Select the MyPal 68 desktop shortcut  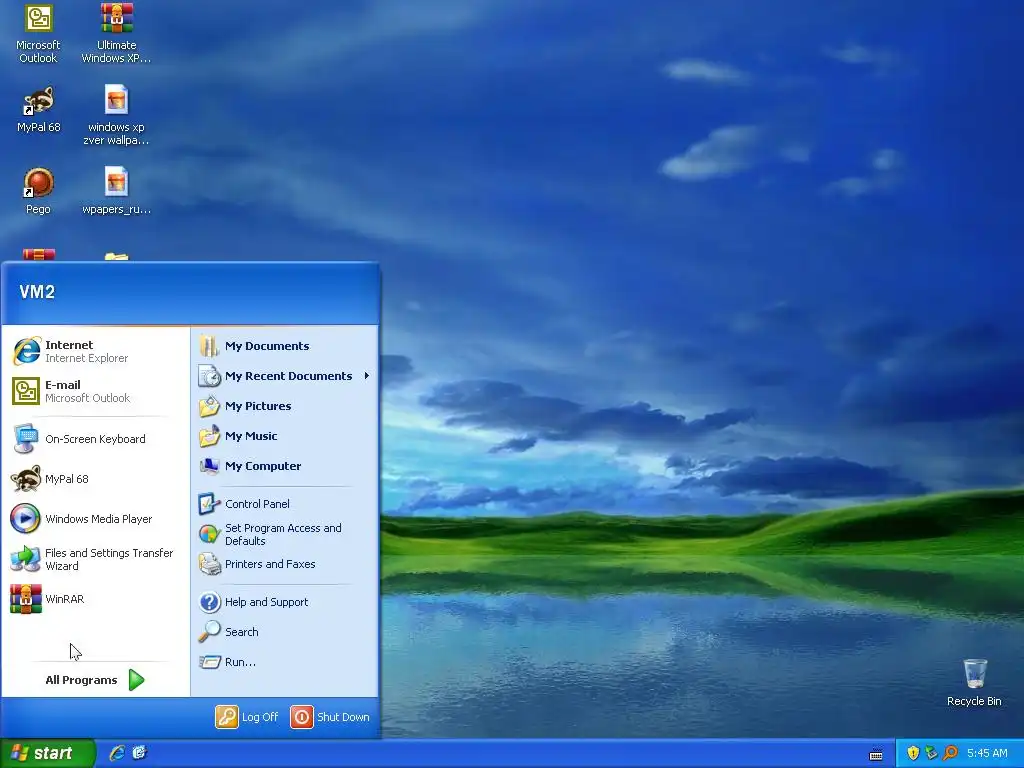[38, 110]
